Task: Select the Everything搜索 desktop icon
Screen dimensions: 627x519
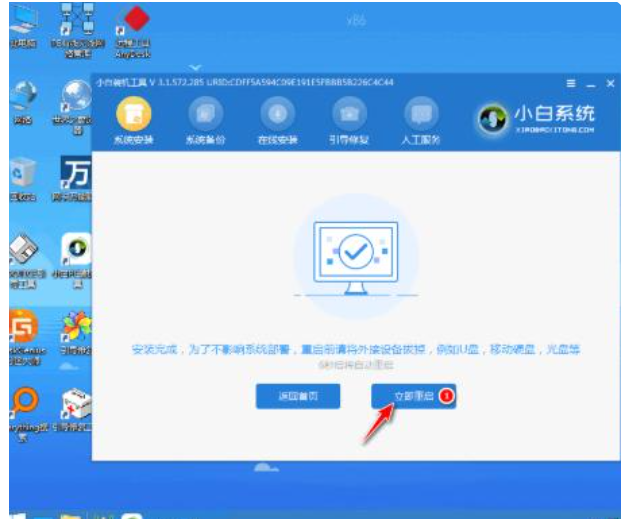Action: 26,414
